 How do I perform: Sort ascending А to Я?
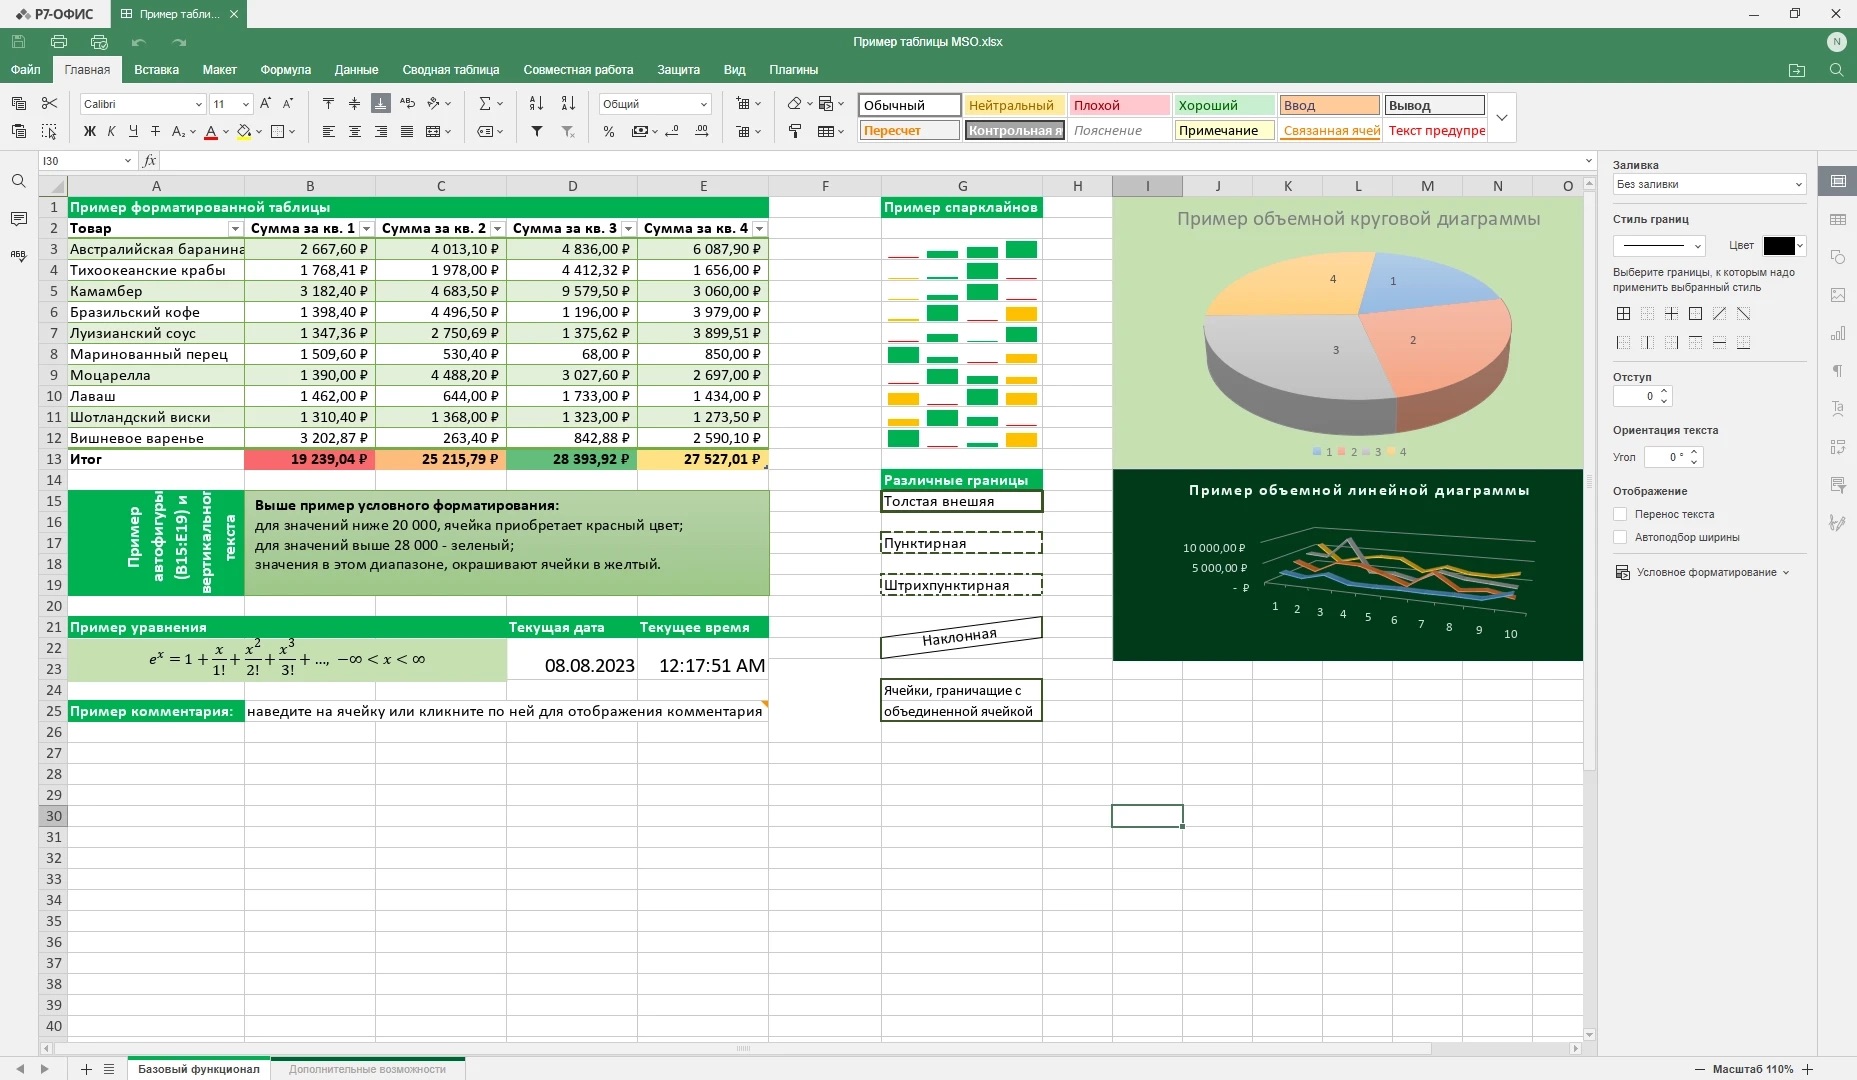536,103
